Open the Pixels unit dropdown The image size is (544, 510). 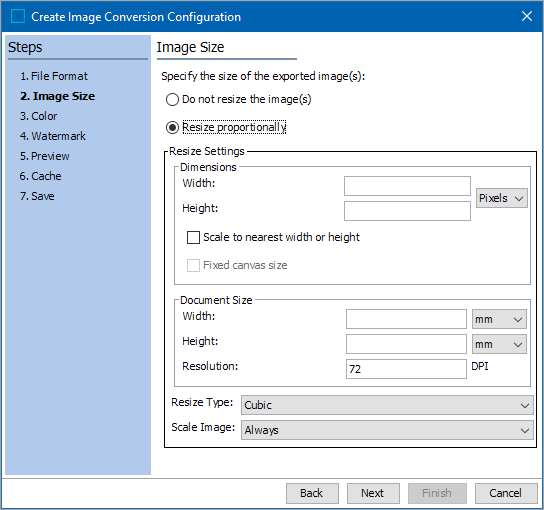click(502, 198)
